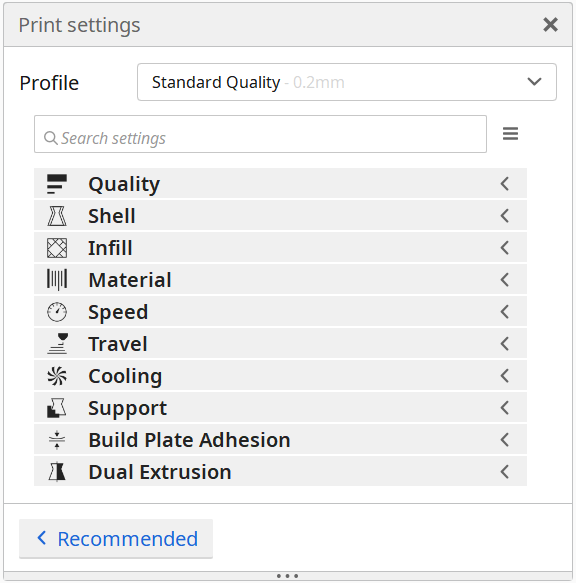Expand the Quality section chevron
The height and width of the screenshot is (583, 576).
[x=505, y=184]
